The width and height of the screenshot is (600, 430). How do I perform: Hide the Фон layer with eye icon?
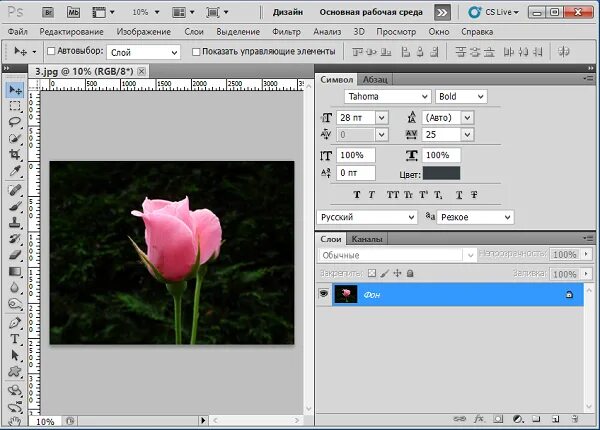point(324,293)
